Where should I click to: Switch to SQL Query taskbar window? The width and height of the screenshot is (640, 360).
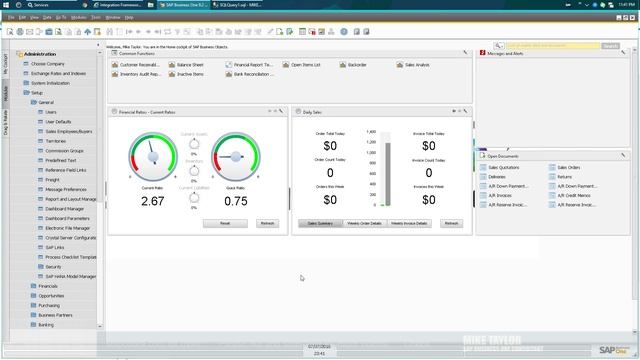coord(237,5)
